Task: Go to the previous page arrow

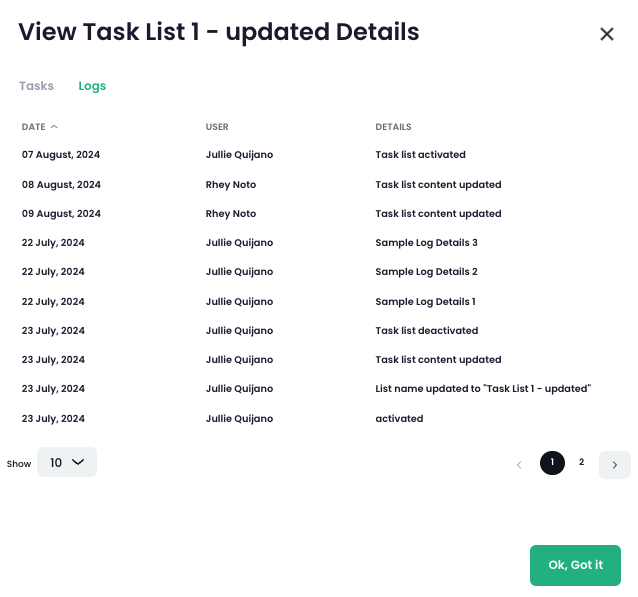Action: (519, 464)
